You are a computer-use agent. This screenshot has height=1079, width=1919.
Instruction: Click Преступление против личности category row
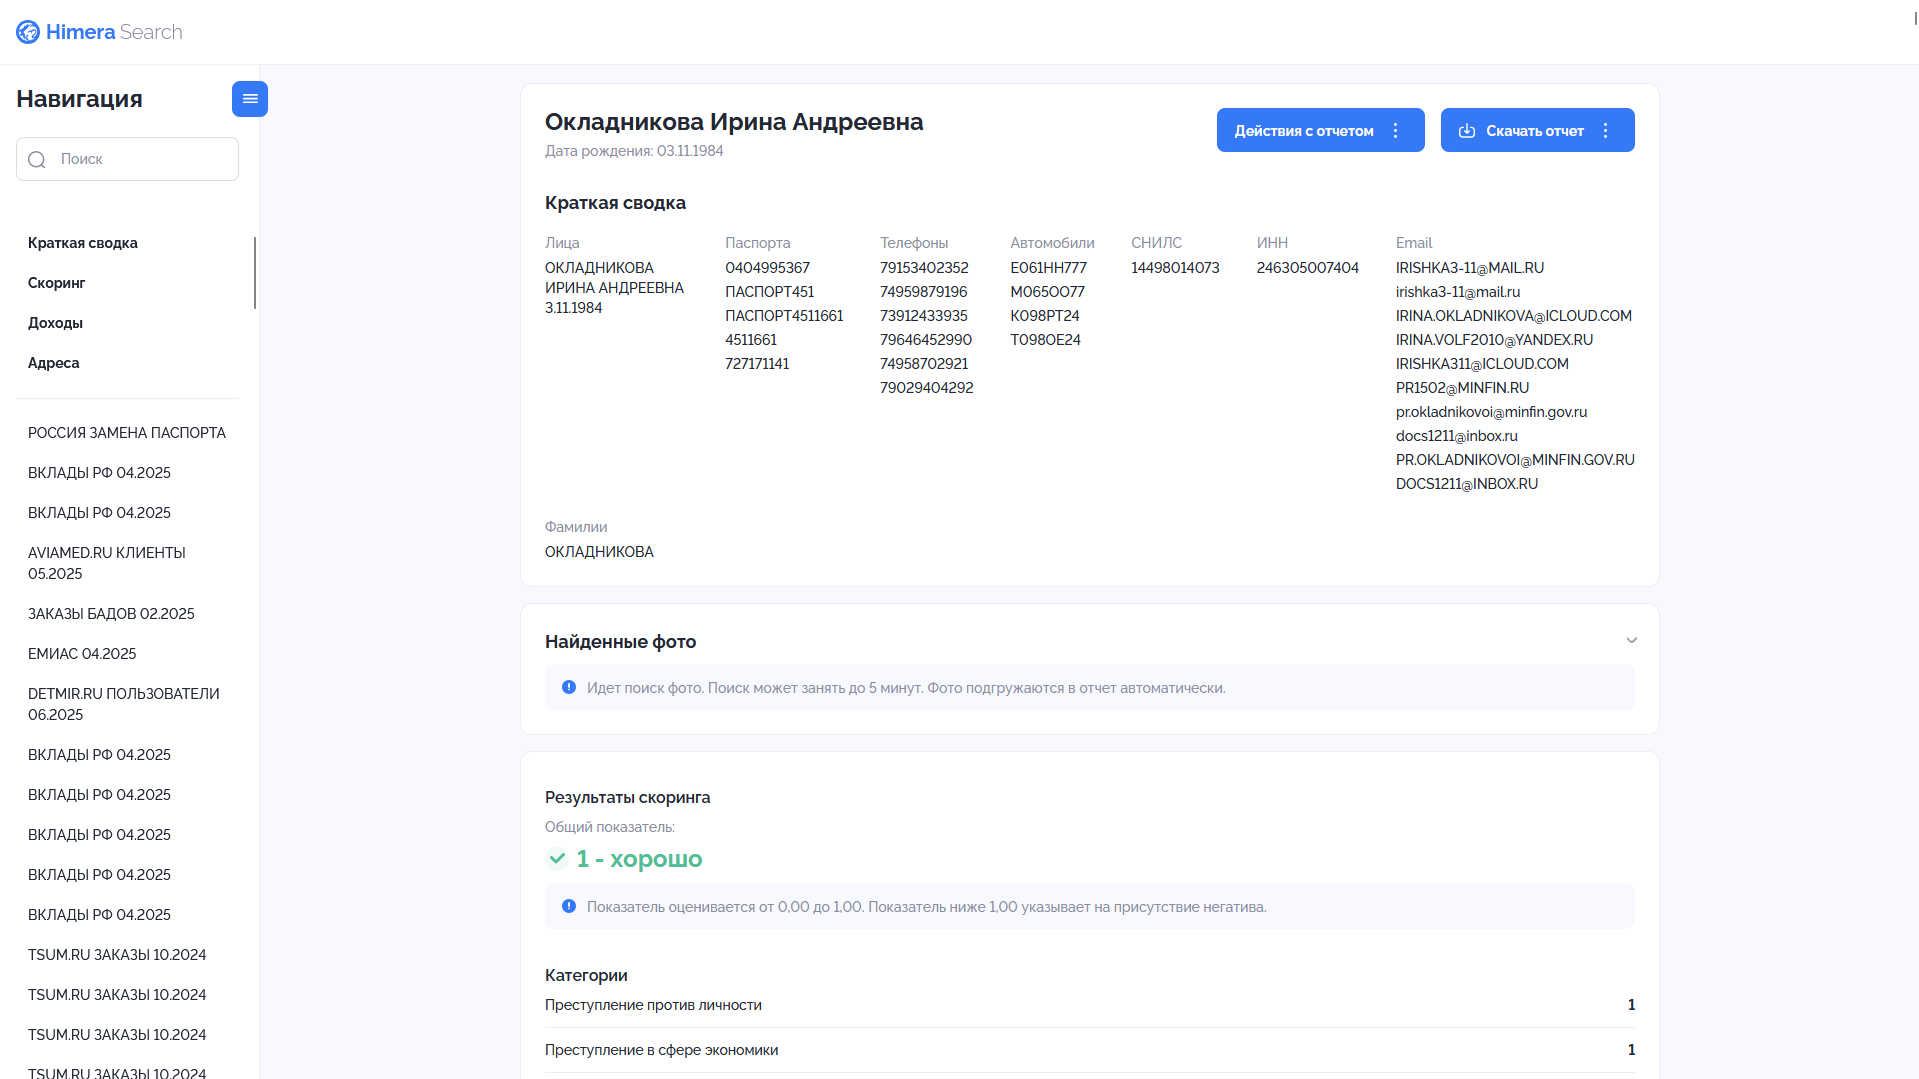(1090, 1005)
